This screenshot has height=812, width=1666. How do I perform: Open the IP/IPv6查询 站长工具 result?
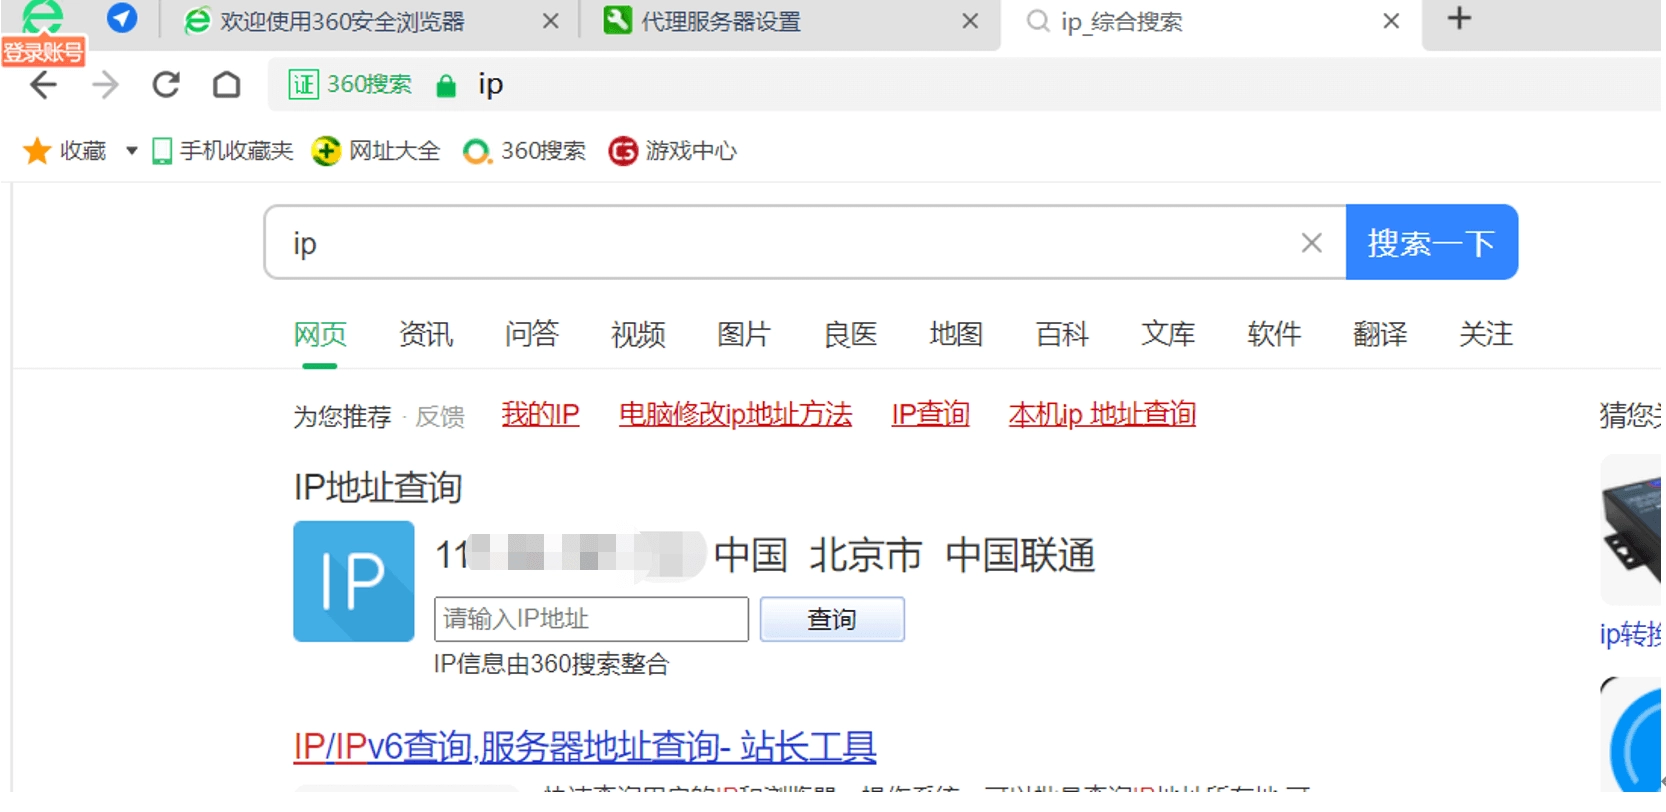click(584, 746)
